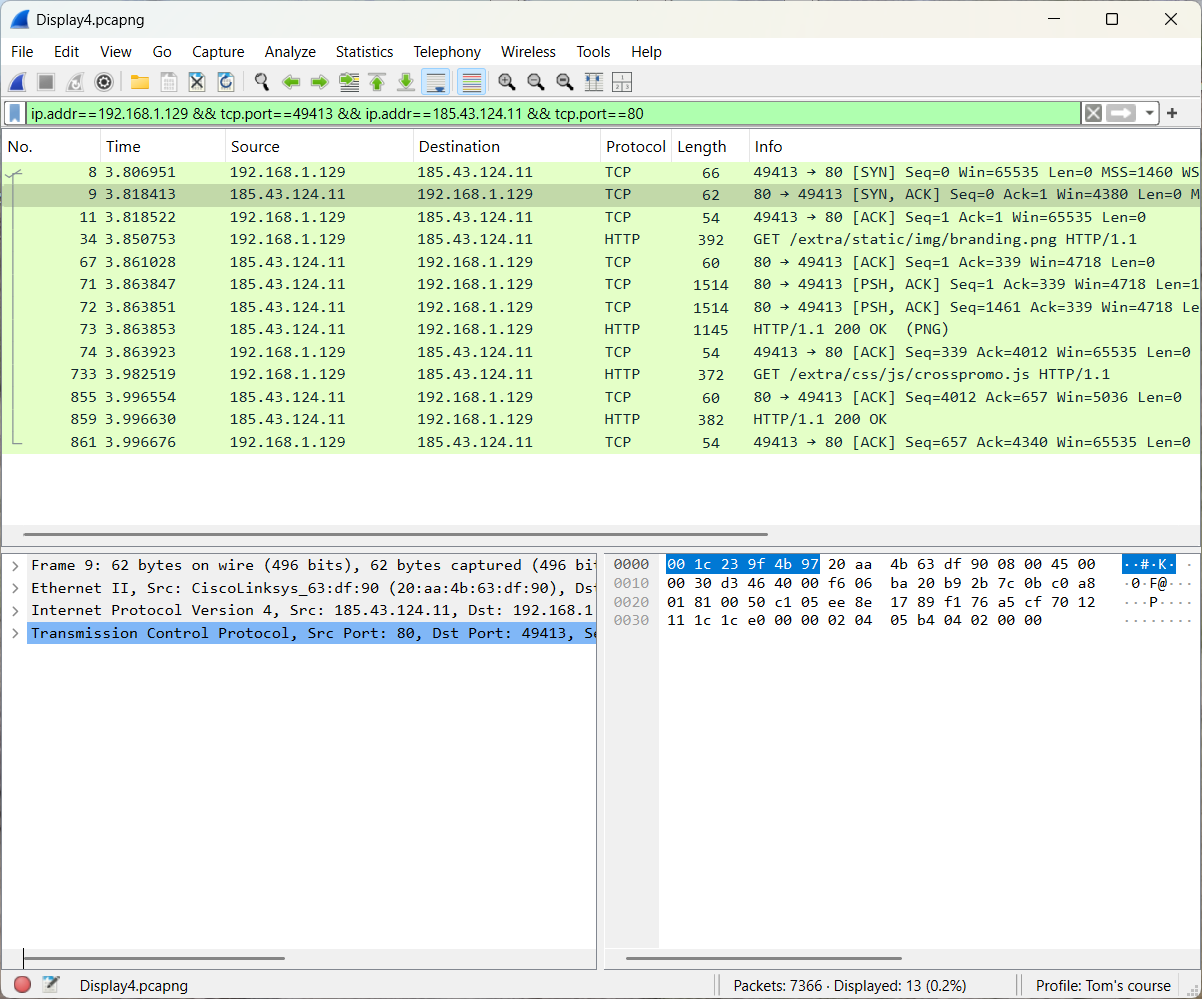
Task: Add a display filter button
Action: (x=1172, y=113)
